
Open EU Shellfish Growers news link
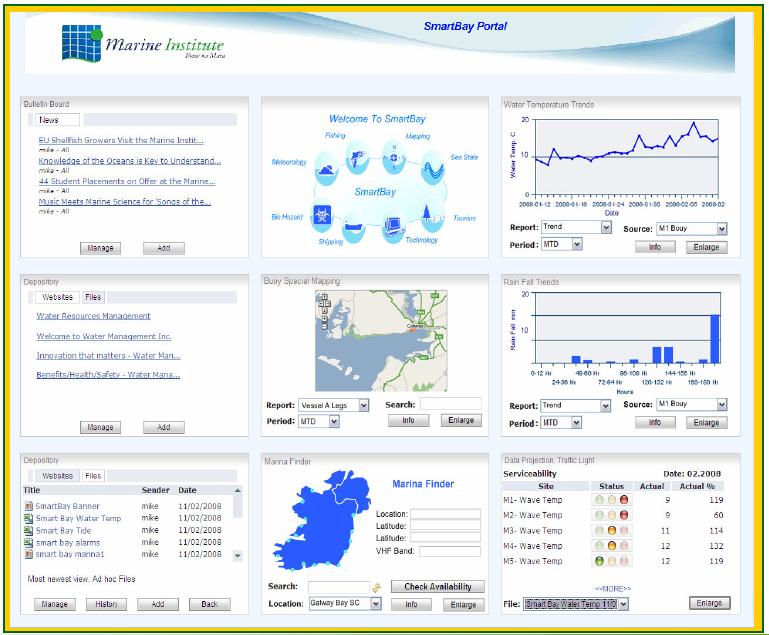pos(121,140)
